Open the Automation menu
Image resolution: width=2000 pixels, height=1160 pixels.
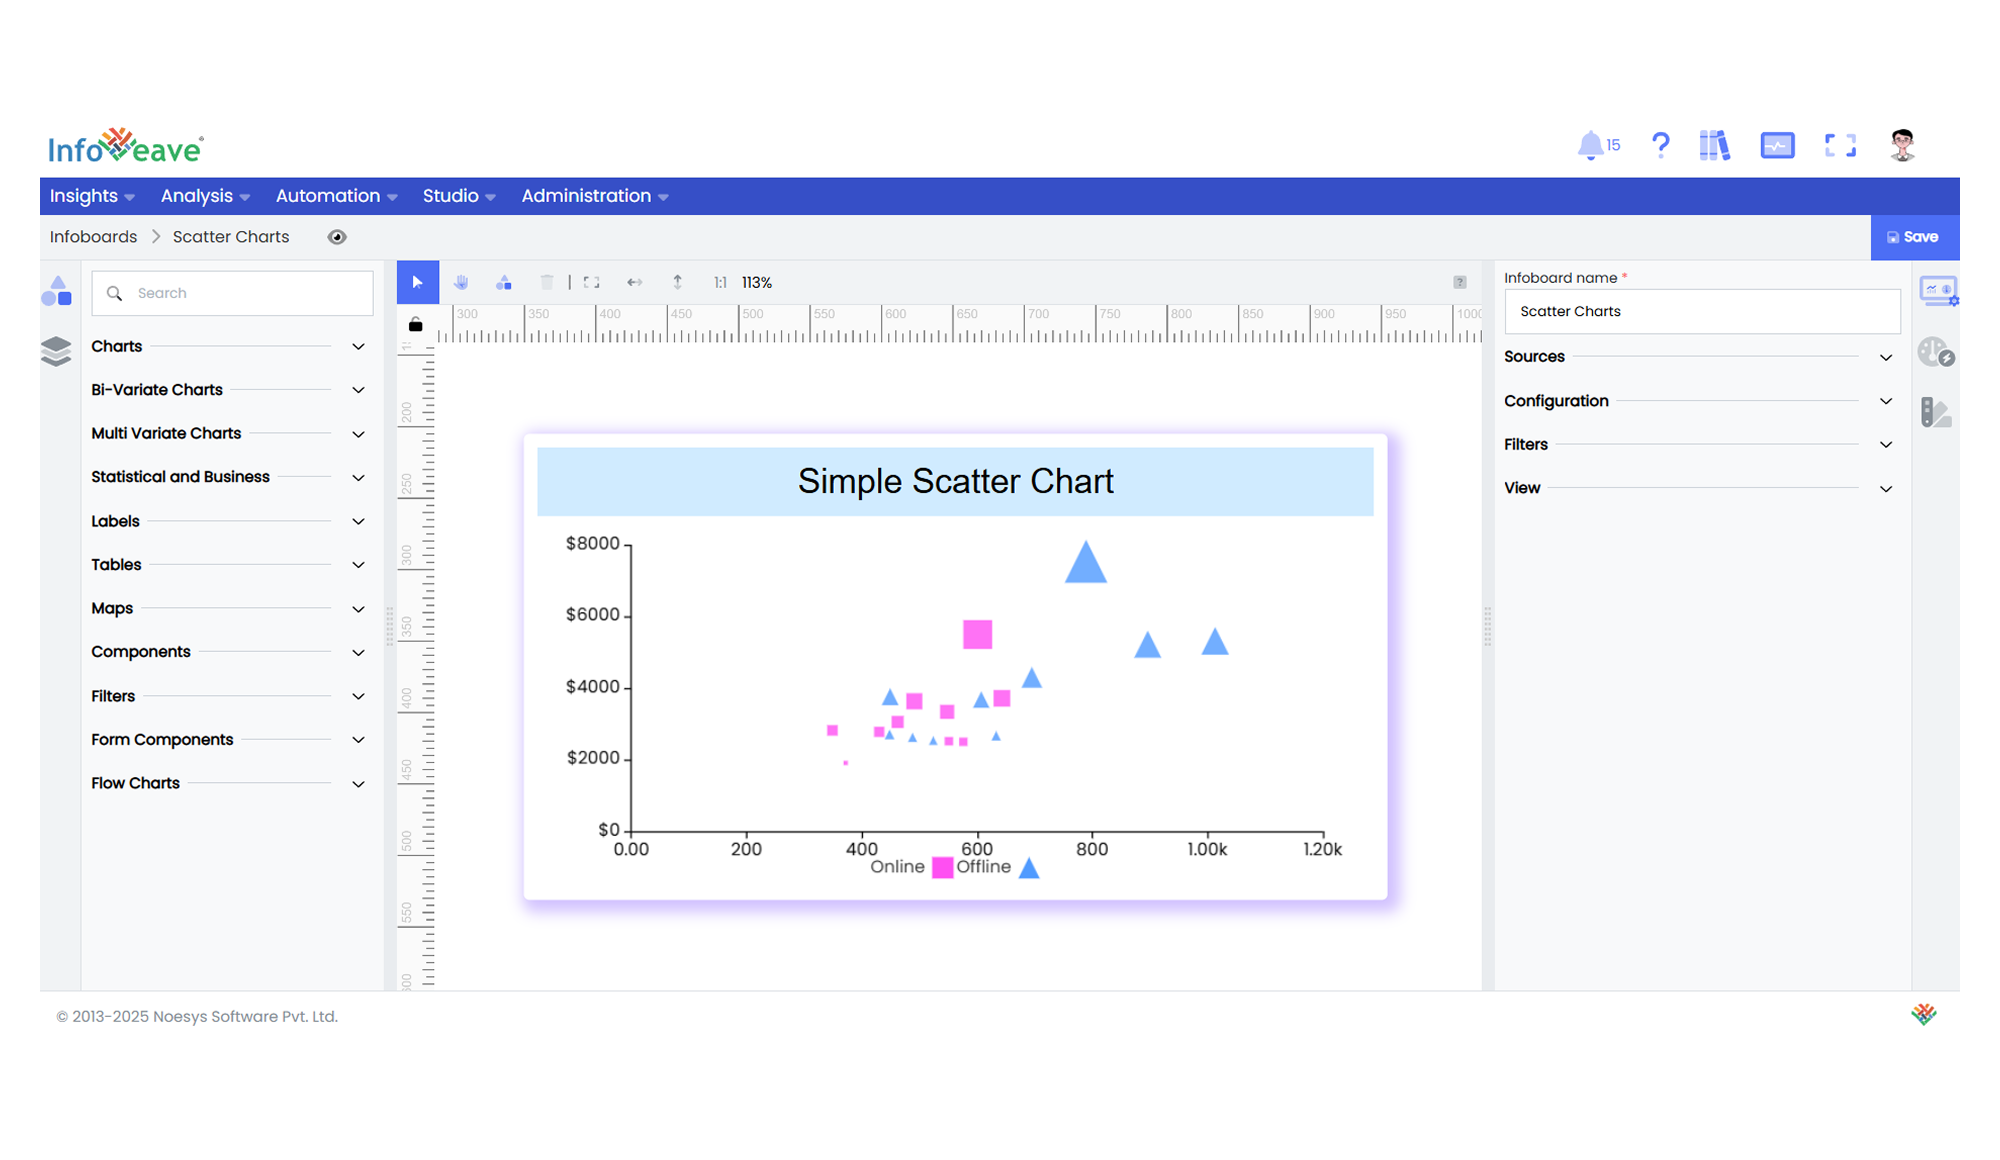coord(336,196)
